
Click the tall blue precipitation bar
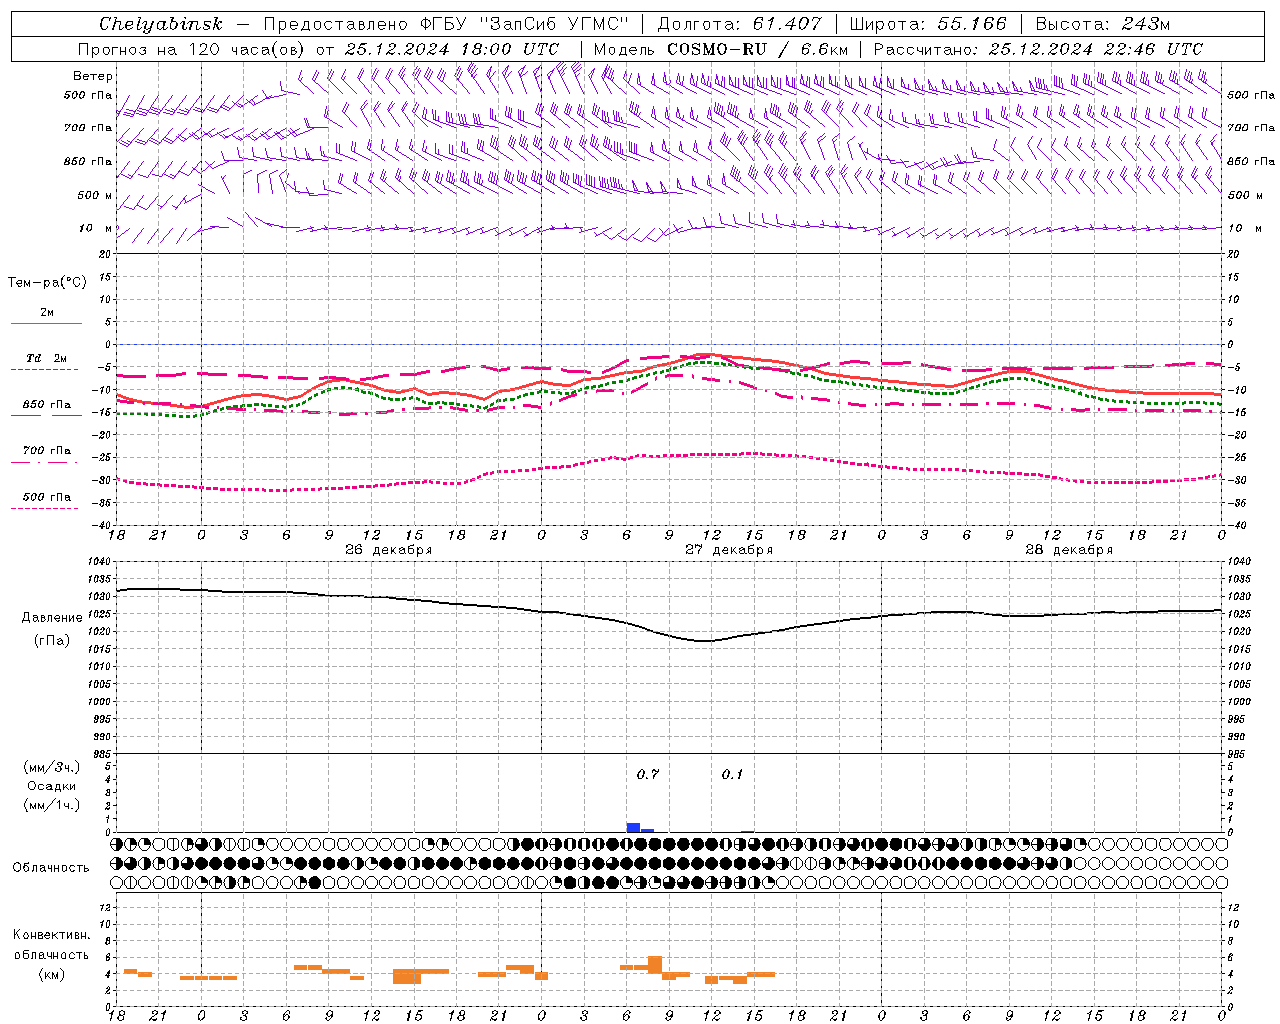(633, 827)
